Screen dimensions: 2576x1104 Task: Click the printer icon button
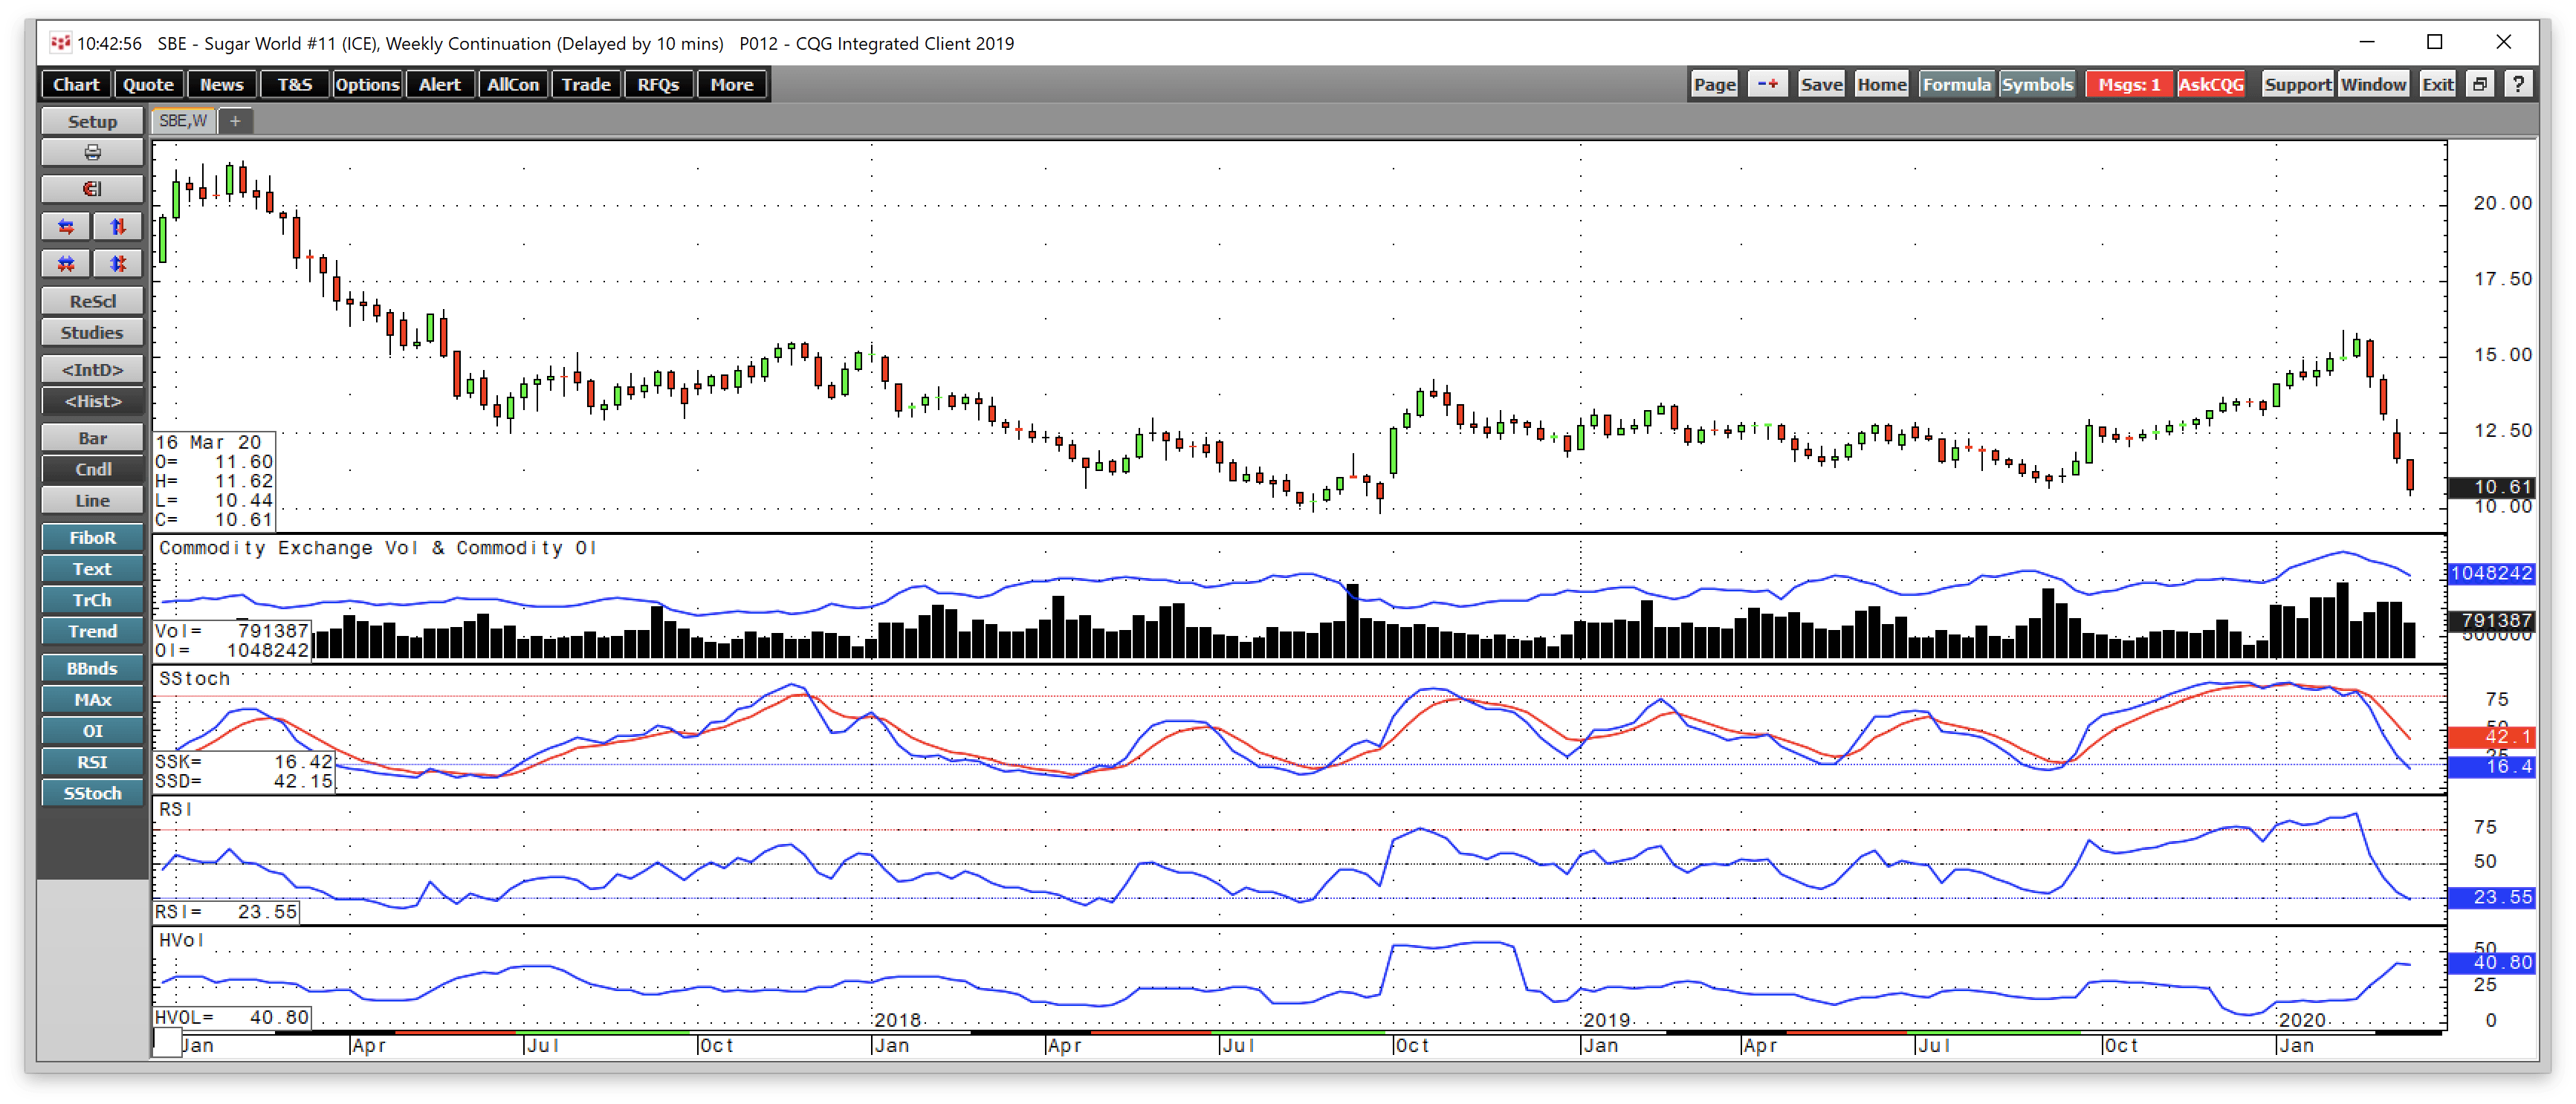point(92,153)
